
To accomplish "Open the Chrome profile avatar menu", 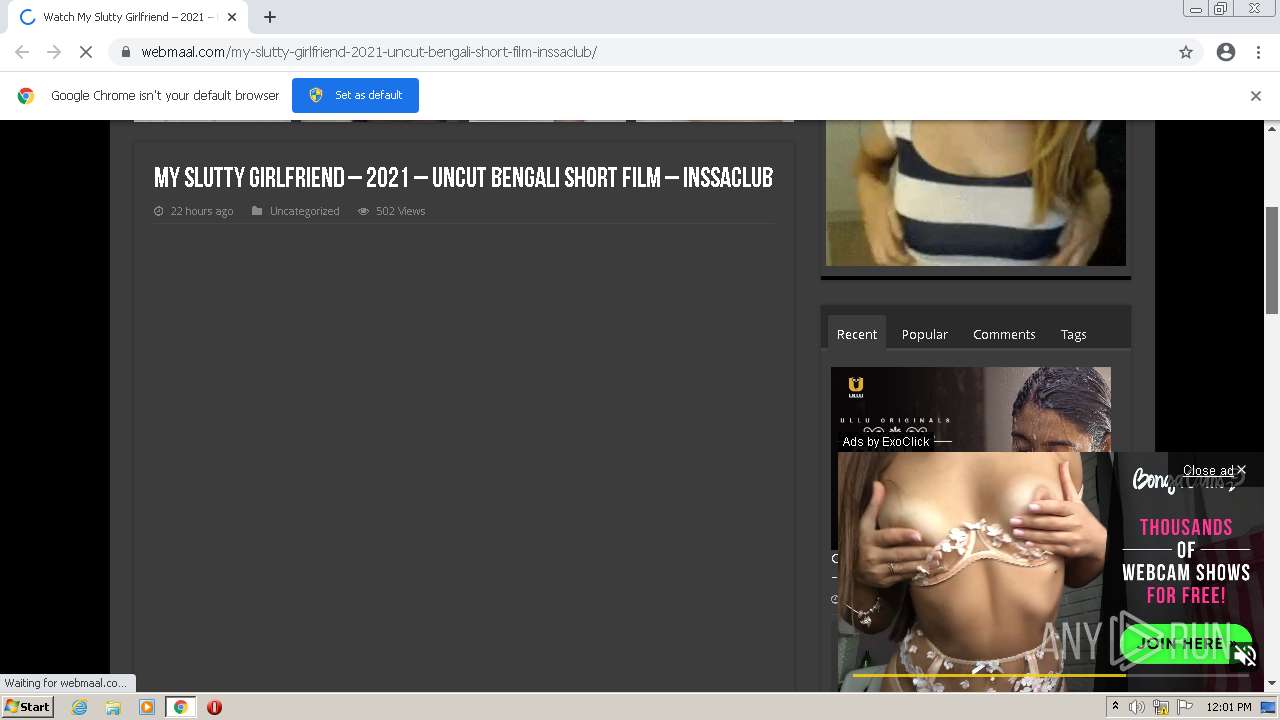I will [x=1226, y=52].
